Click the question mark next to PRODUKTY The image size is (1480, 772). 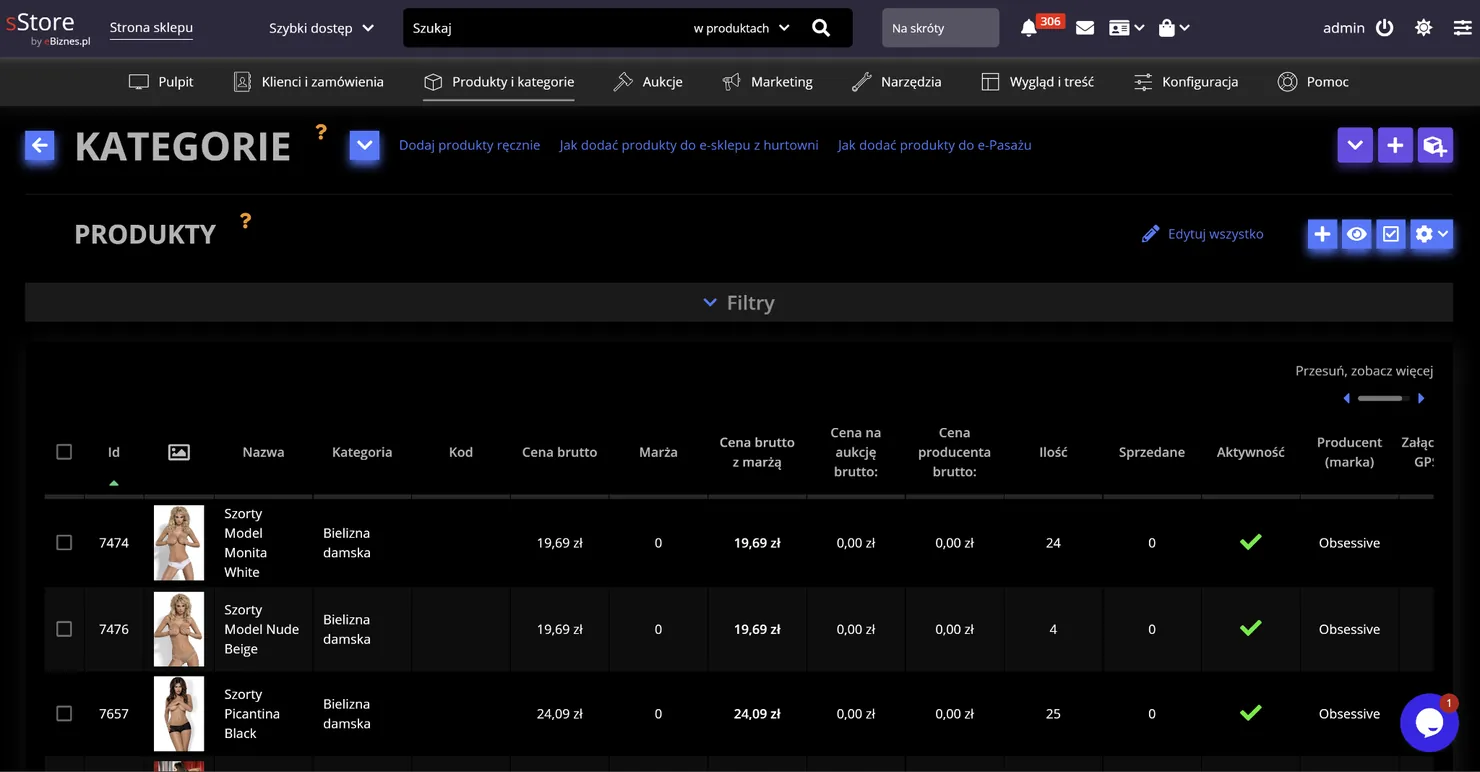245,220
